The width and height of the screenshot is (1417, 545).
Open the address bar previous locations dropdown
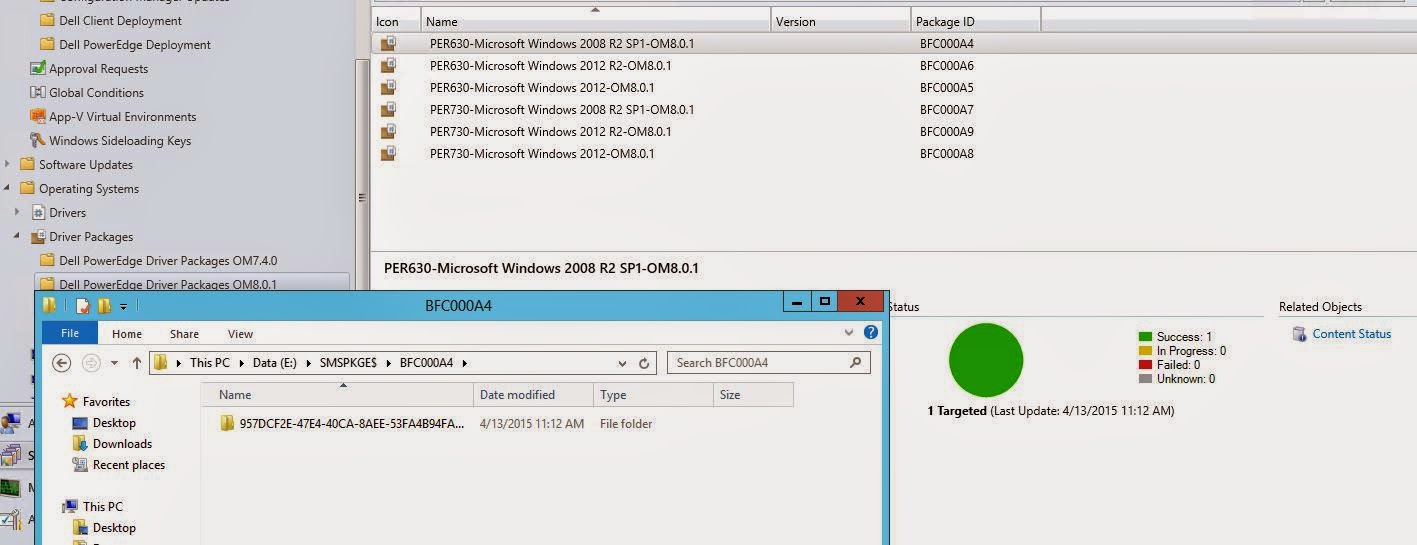coord(623,363)
